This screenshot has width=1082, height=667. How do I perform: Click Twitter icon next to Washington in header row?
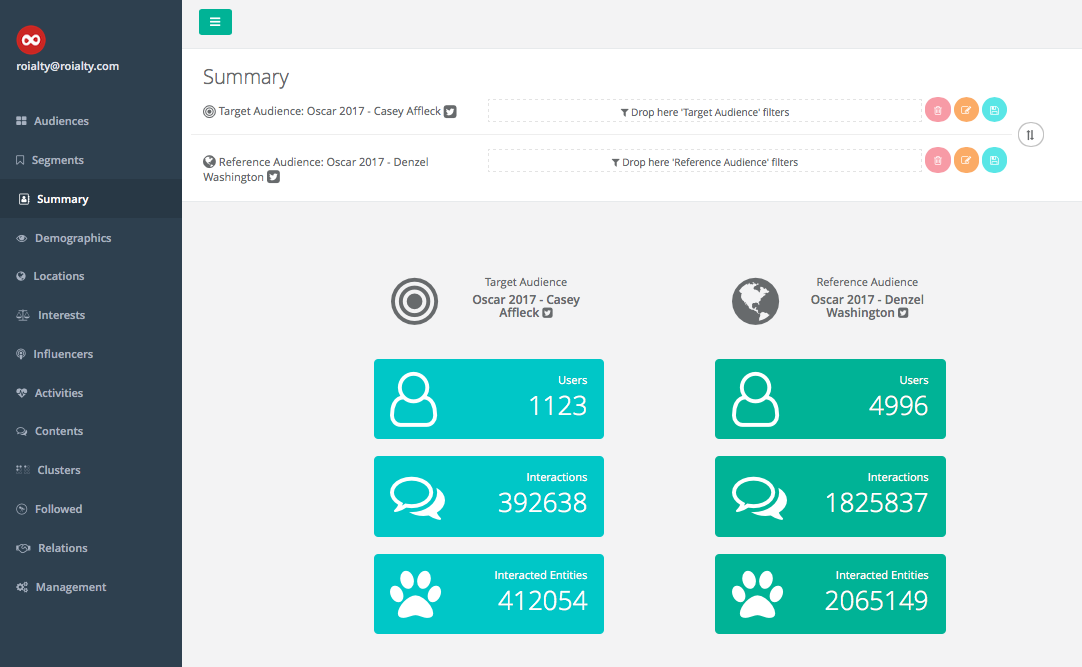[x=273, y=177]
